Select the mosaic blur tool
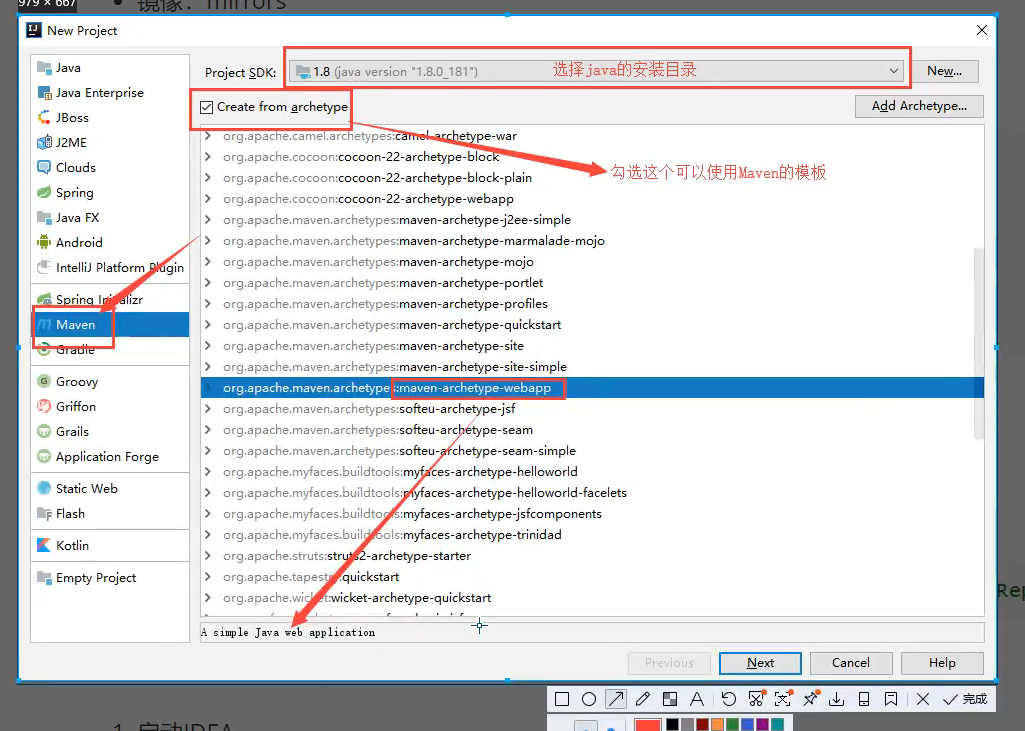 pyautogui.click(x=670, y=699)
